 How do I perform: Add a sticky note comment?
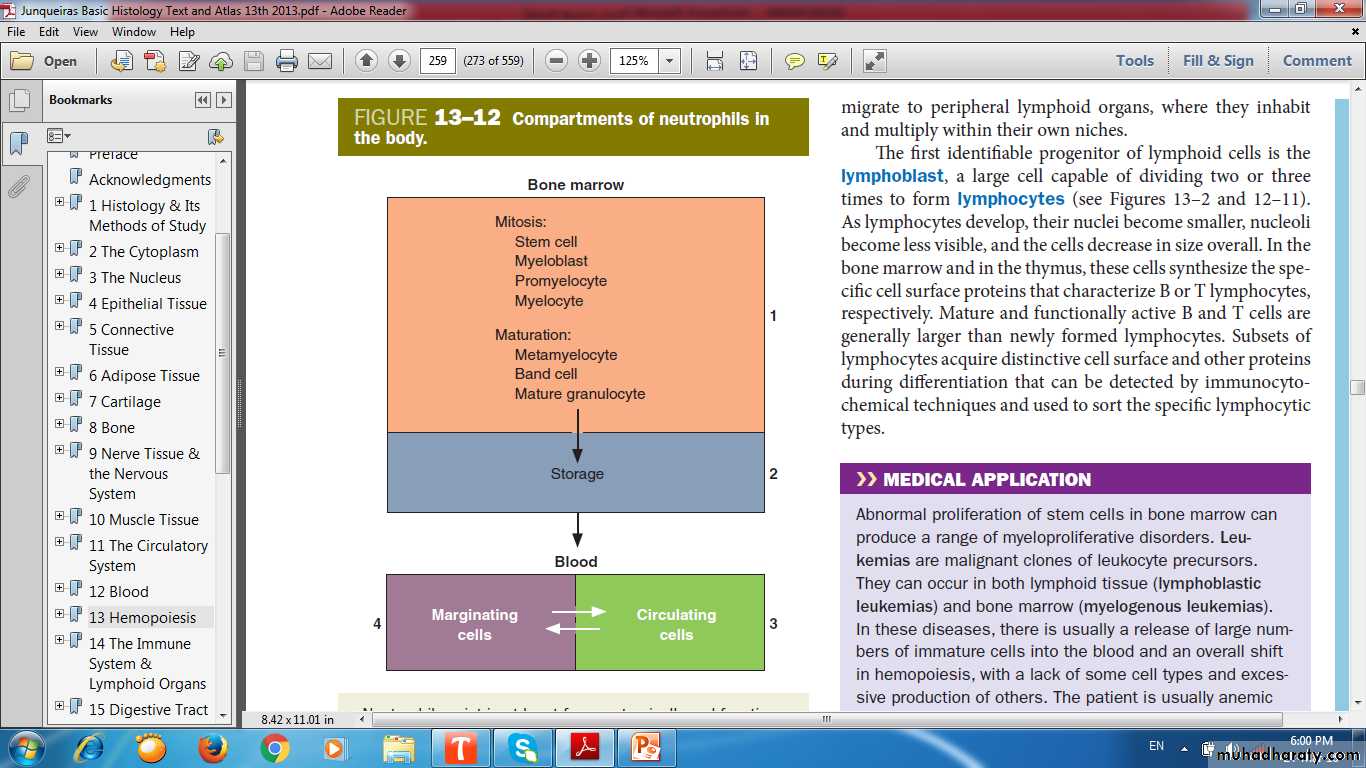pyautogui.click(x=795, y=61)
